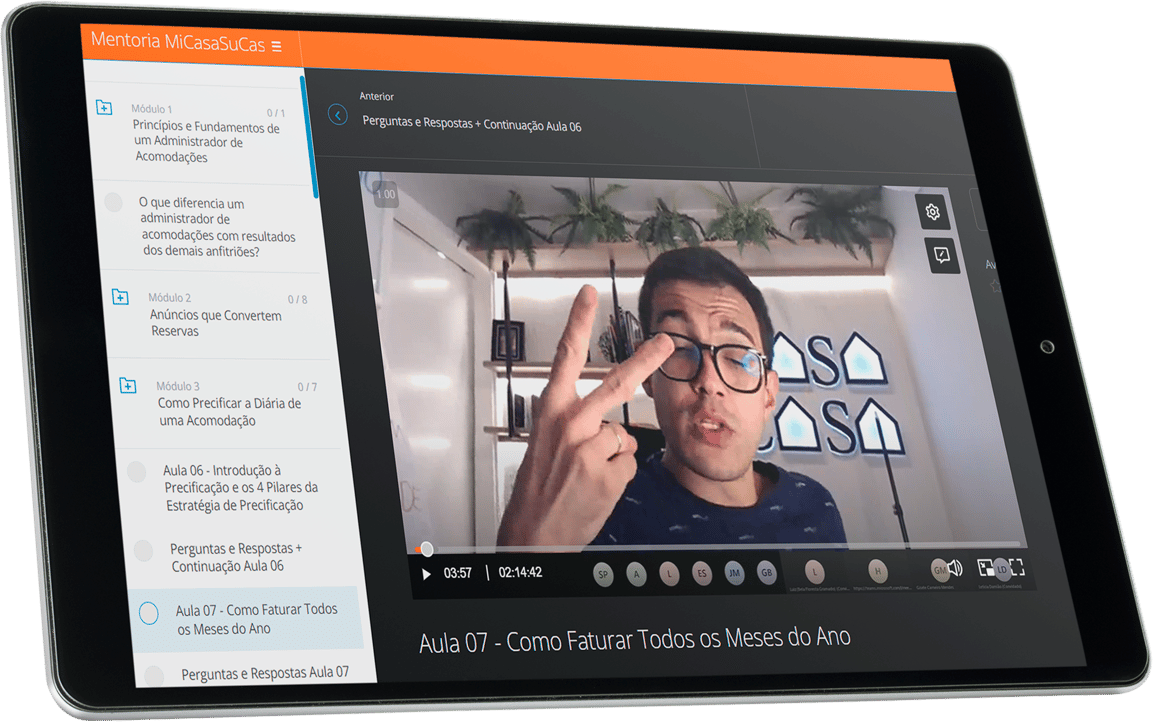Viewport: 1153px width, 722px height.
Task: Open lesson Aula 06 - Introdução à Precificação
Action: coord(240,487)
